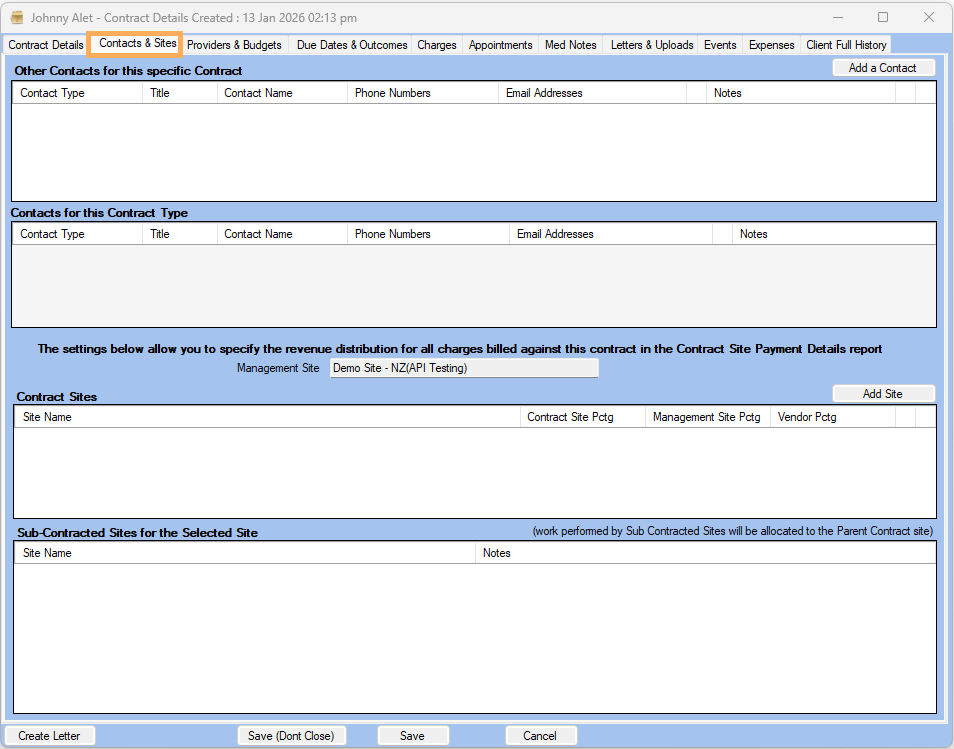Cancel the contract details changes
Image resolution: width=954 pixels, height=749 pixels.
click(539, 736)
